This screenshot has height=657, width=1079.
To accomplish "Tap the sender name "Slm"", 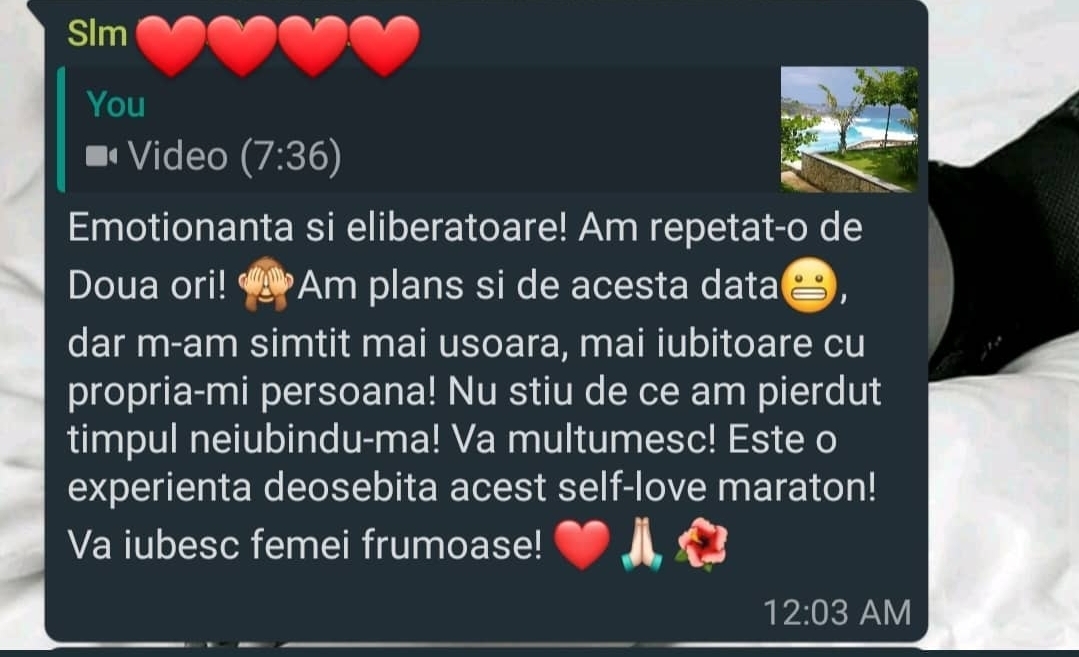I will coord(97,34).
